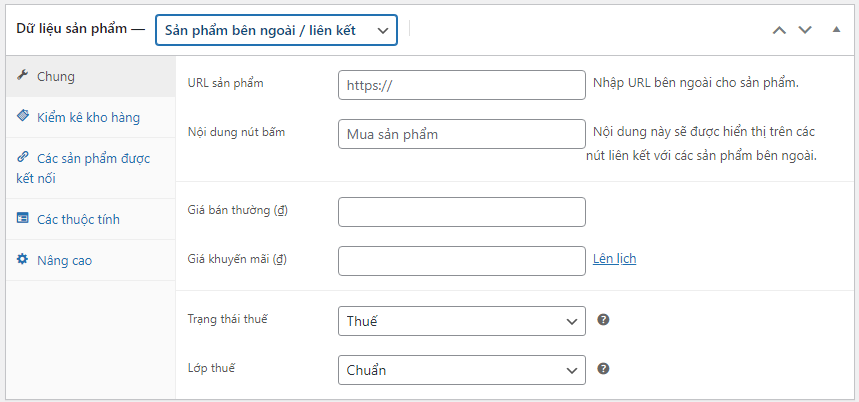Click help icon next to Lớp thuế

[x=603, y=369]
